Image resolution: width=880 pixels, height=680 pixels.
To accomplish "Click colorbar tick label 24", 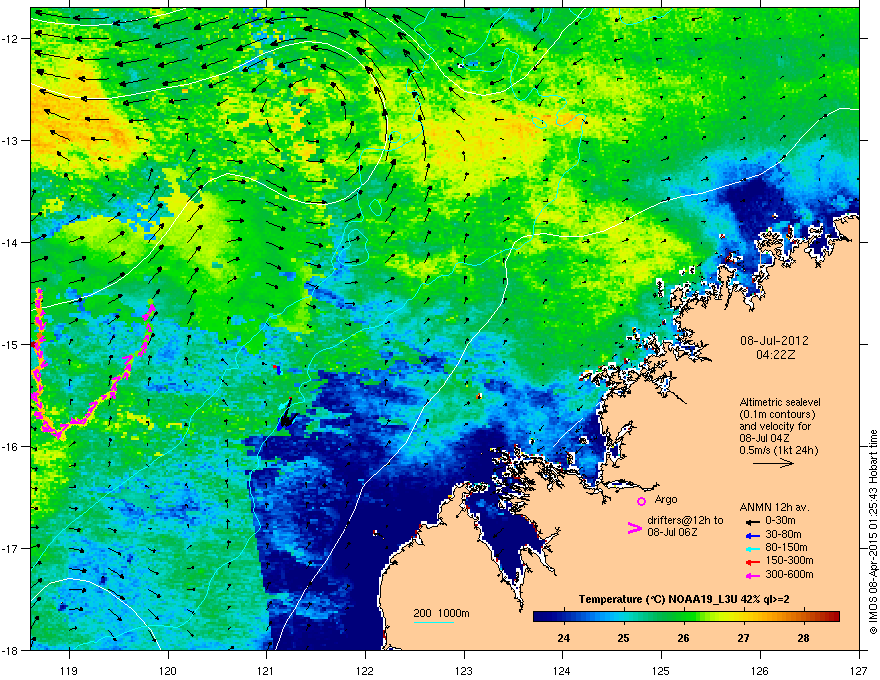I will [563, 638].
